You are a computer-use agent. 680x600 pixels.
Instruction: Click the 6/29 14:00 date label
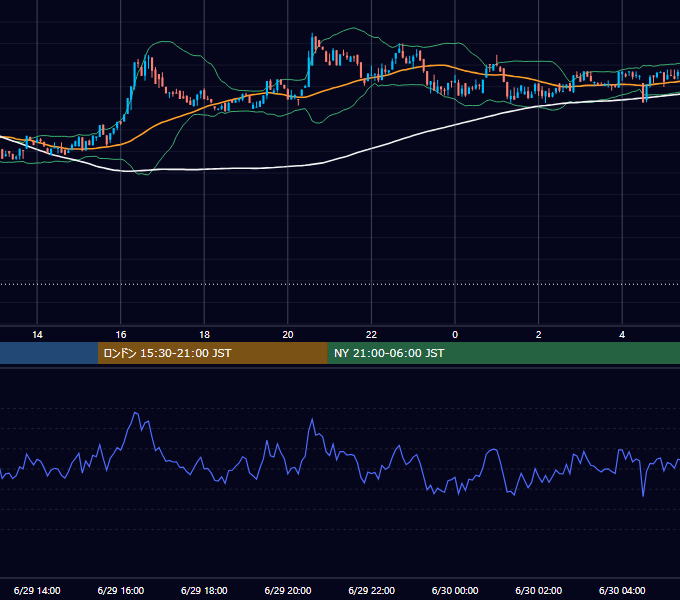(x=37, y=590)
